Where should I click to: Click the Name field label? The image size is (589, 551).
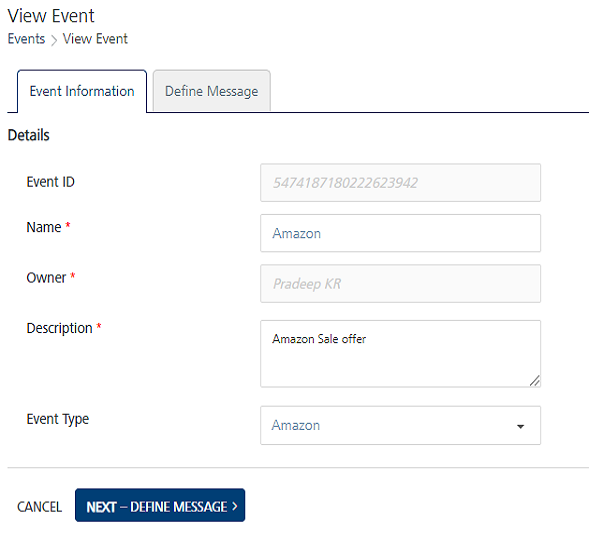[x=44, y=227]
